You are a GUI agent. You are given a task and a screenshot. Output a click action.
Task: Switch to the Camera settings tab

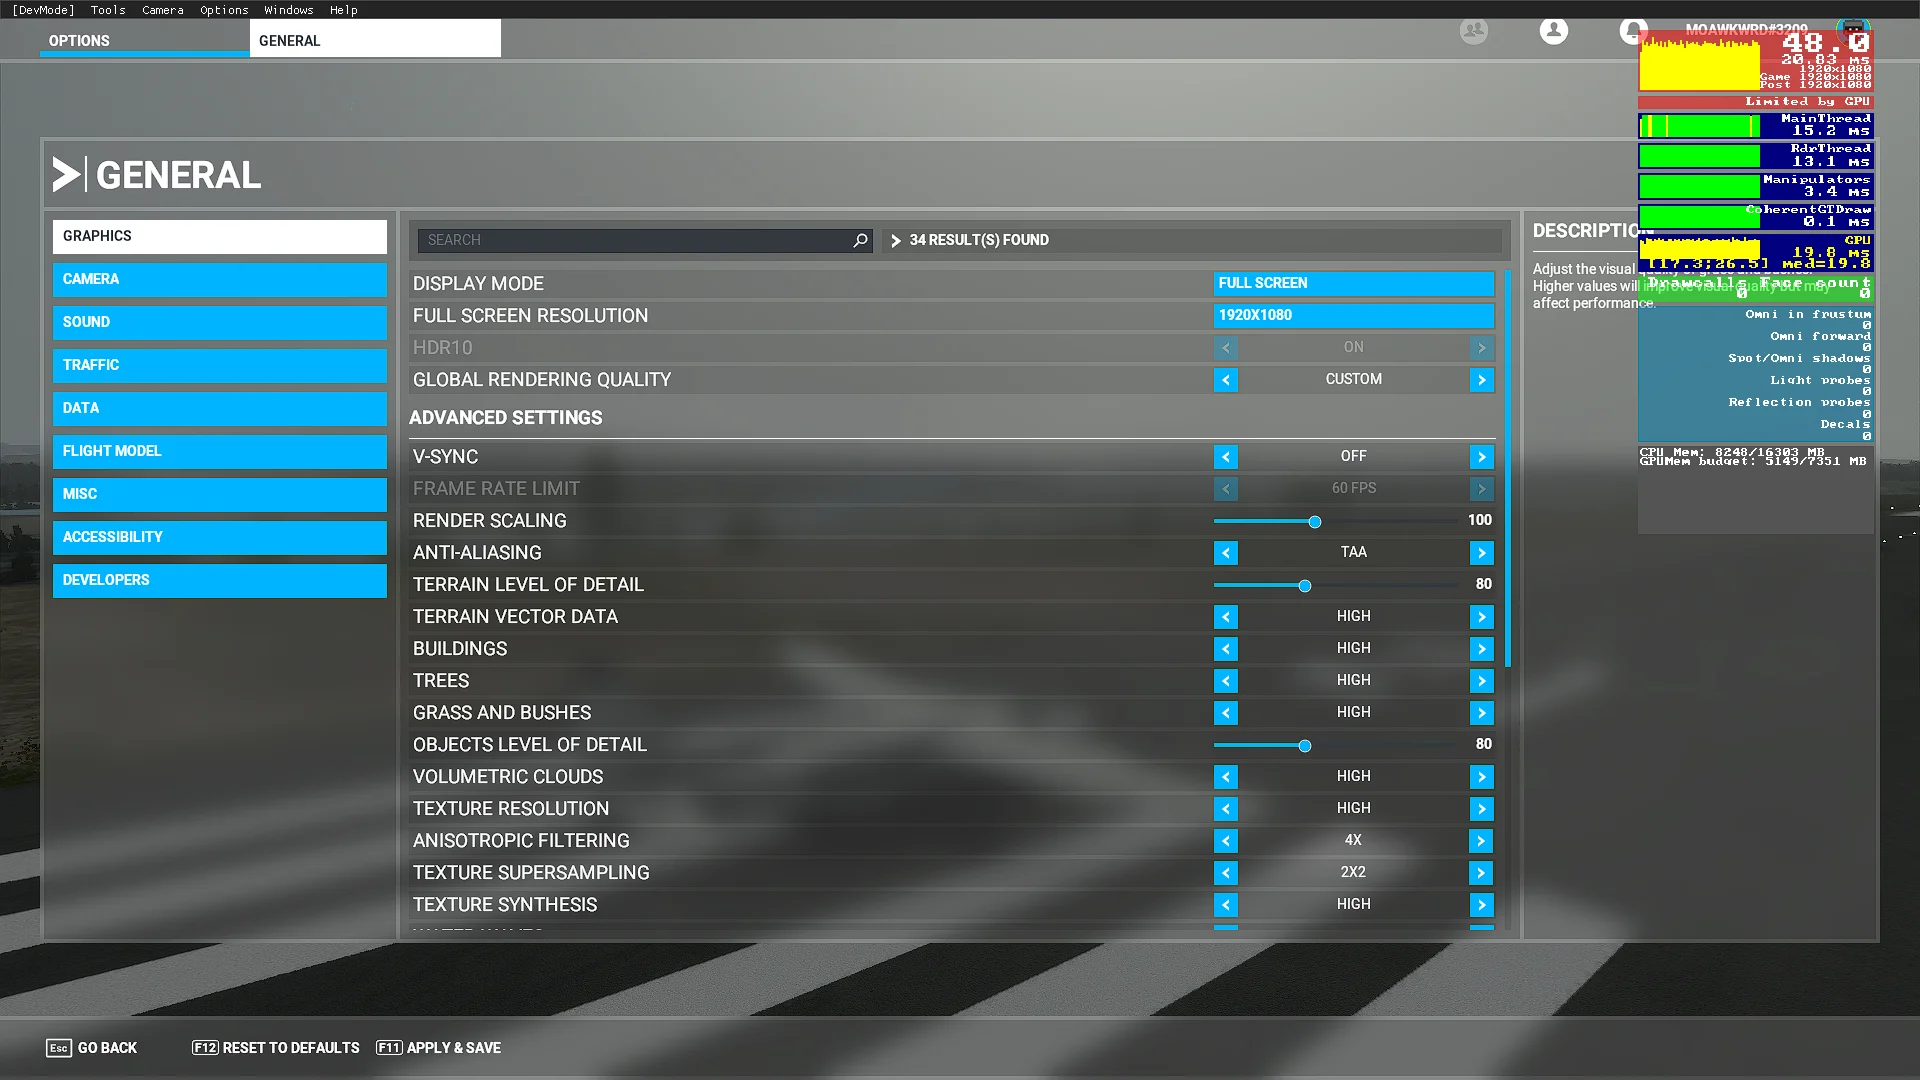[220, 279]
